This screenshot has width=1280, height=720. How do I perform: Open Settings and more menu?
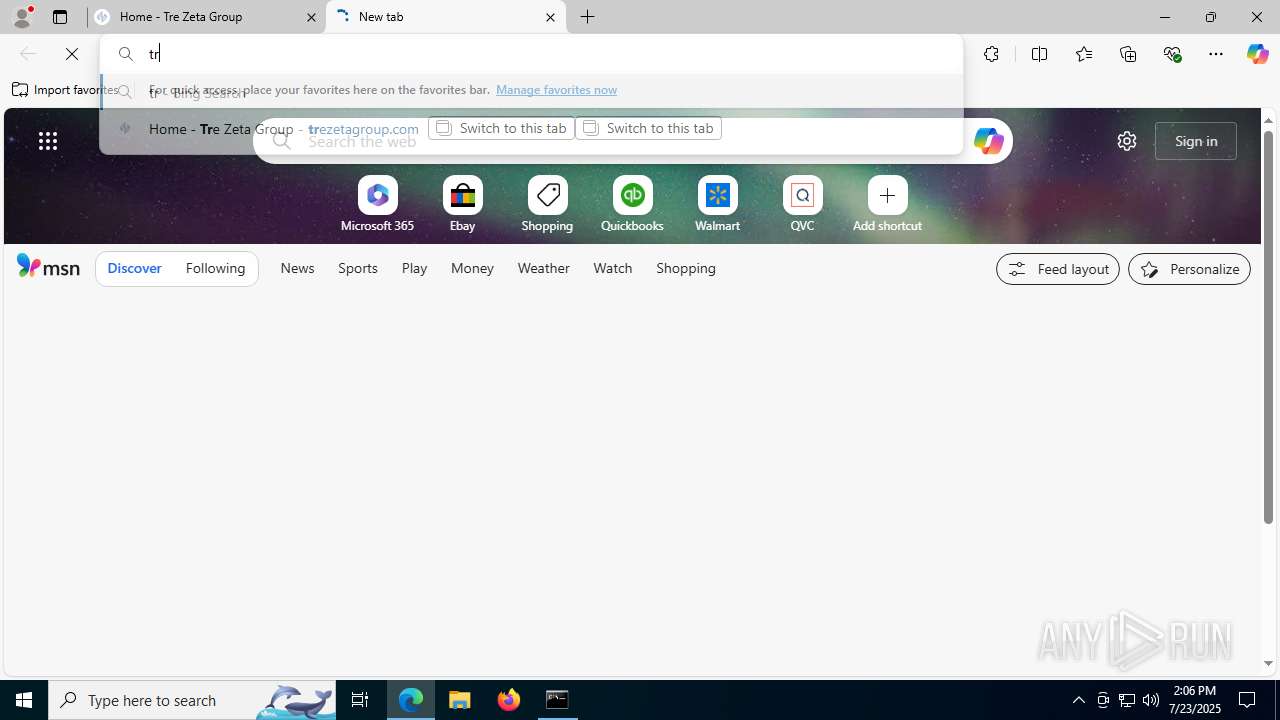tap(1216, 54)
